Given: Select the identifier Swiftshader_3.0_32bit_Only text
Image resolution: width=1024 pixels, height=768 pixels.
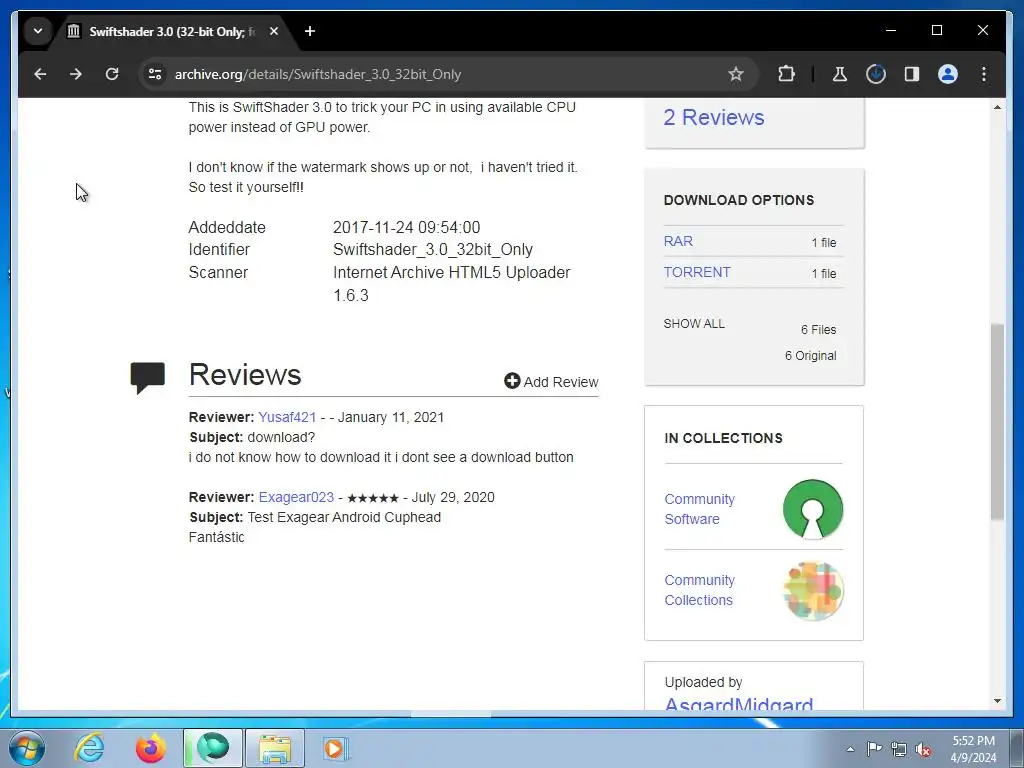Looking at the screenshot, I should pyautogui.click(x=433, y=249).
